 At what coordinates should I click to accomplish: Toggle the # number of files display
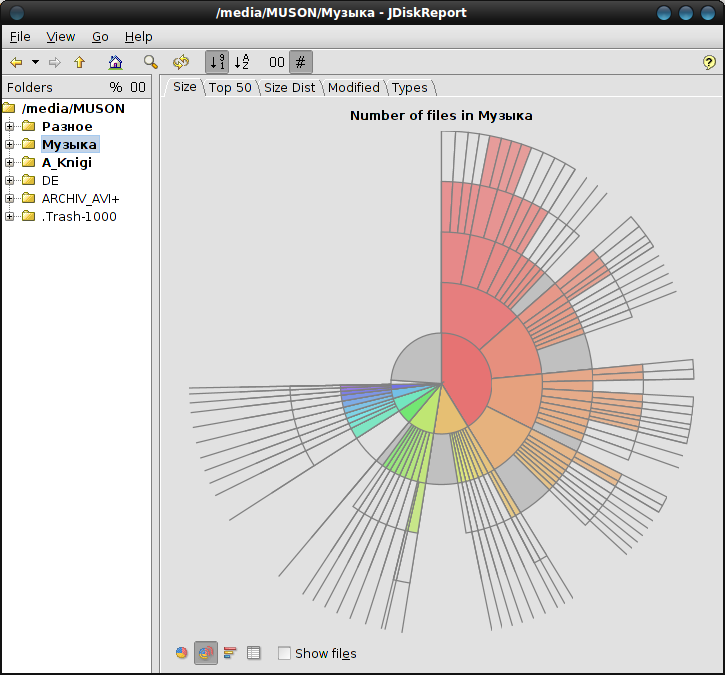301,62
